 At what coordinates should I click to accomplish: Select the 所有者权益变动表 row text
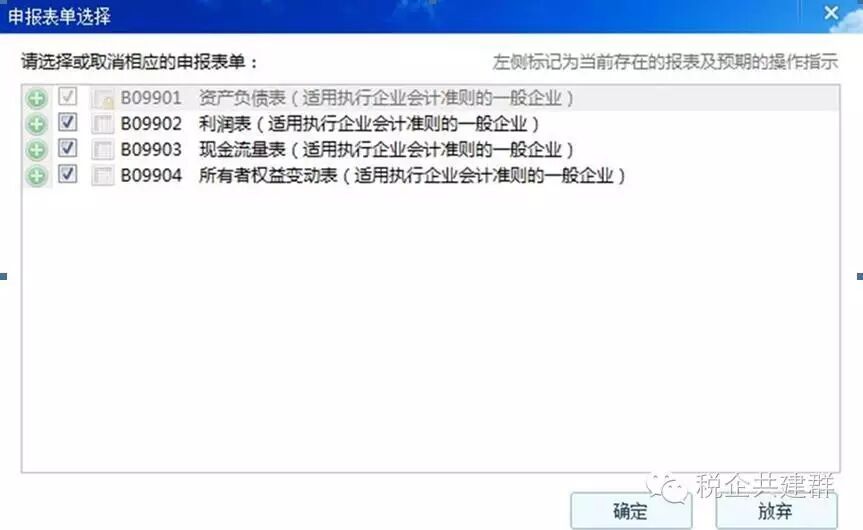click(x=373, y=176)
